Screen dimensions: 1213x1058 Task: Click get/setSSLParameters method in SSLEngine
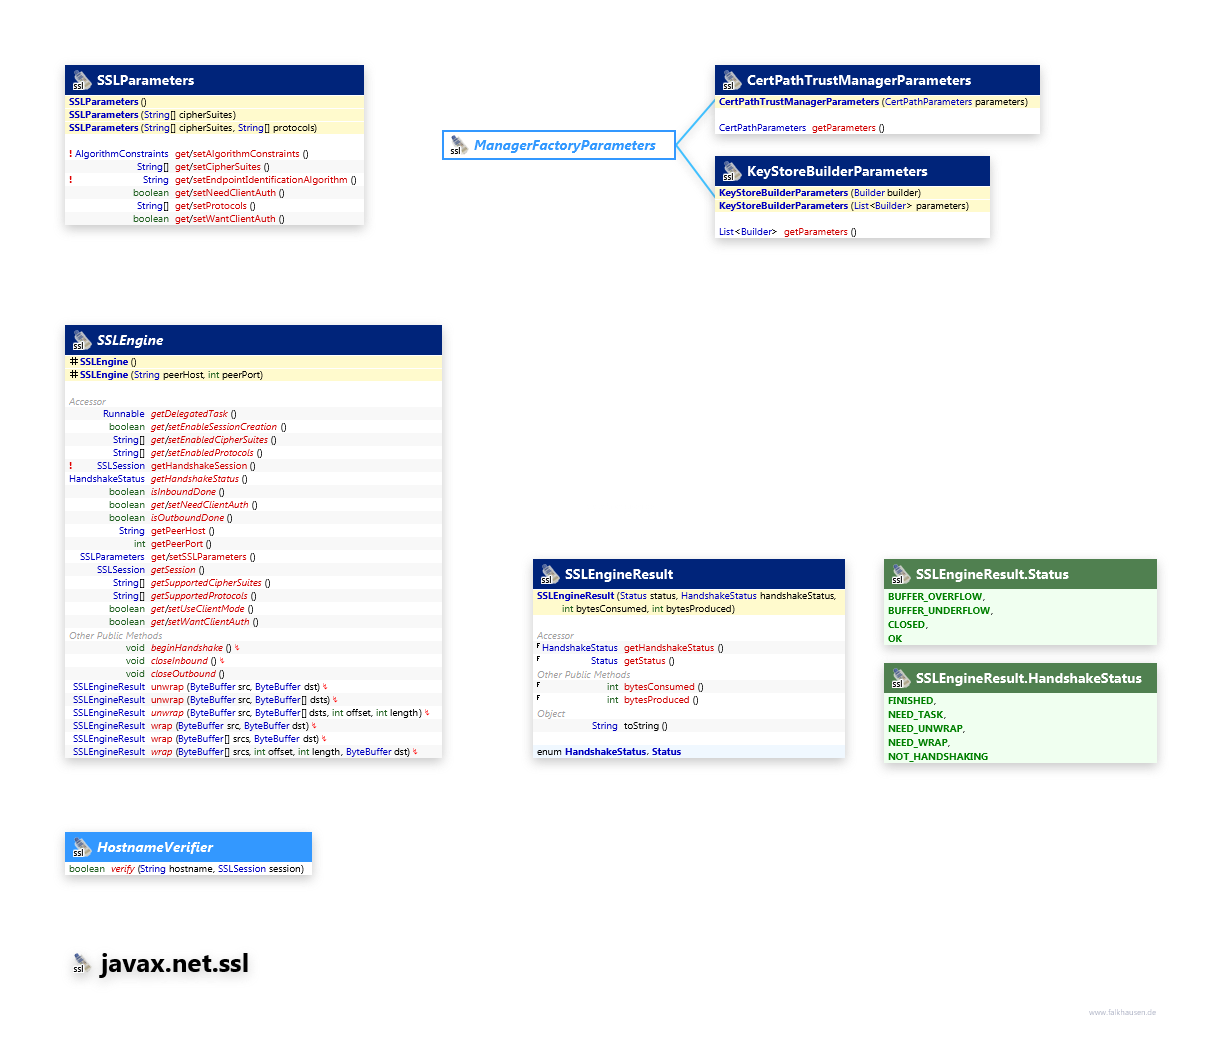coord(199,557)
